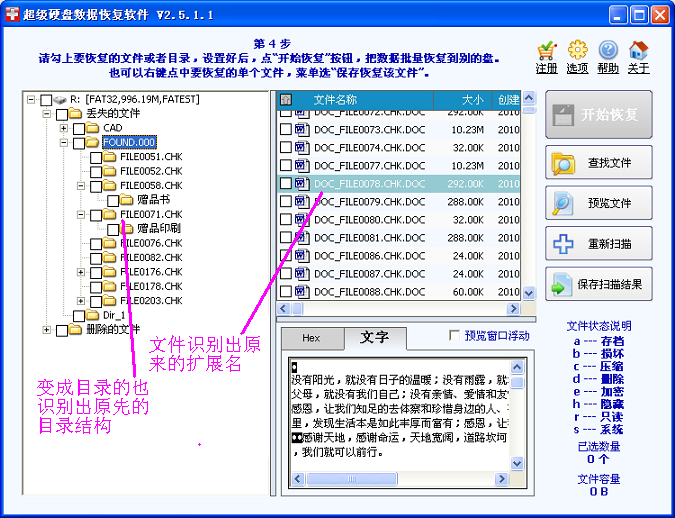Enable the 预览窗口浮动 checkbox
The image size is (675, 518).
[x=455, y=336]
